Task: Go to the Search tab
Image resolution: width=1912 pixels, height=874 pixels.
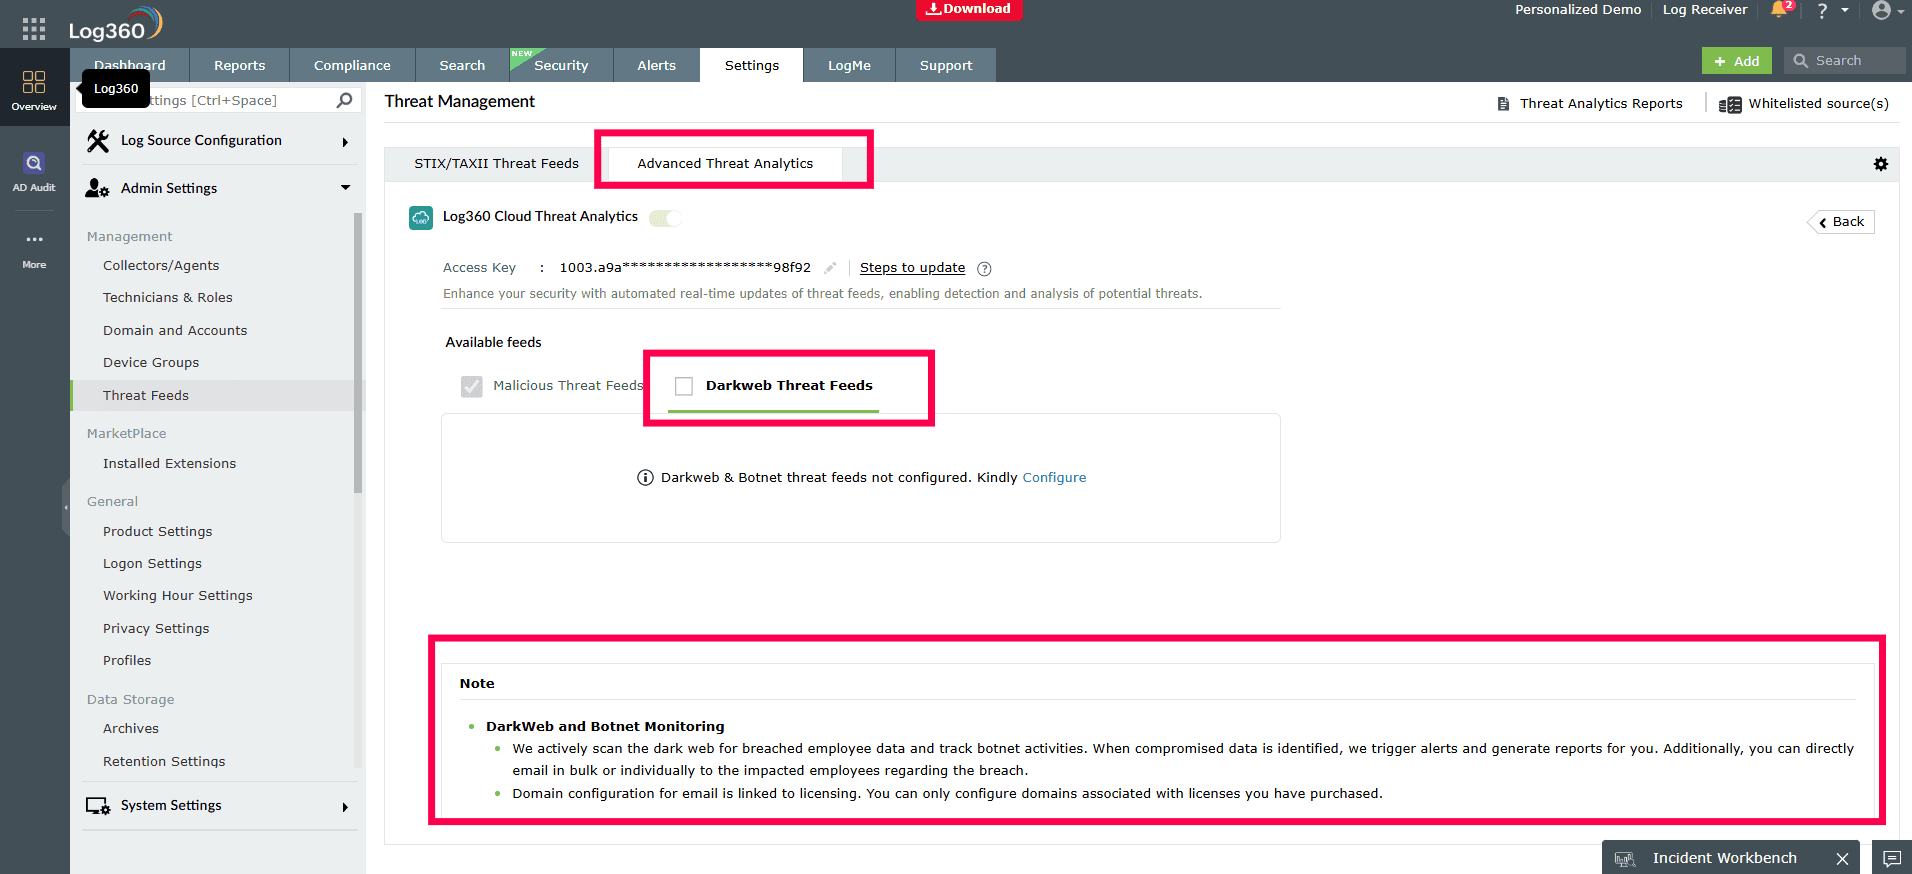Action: point(462,65)
